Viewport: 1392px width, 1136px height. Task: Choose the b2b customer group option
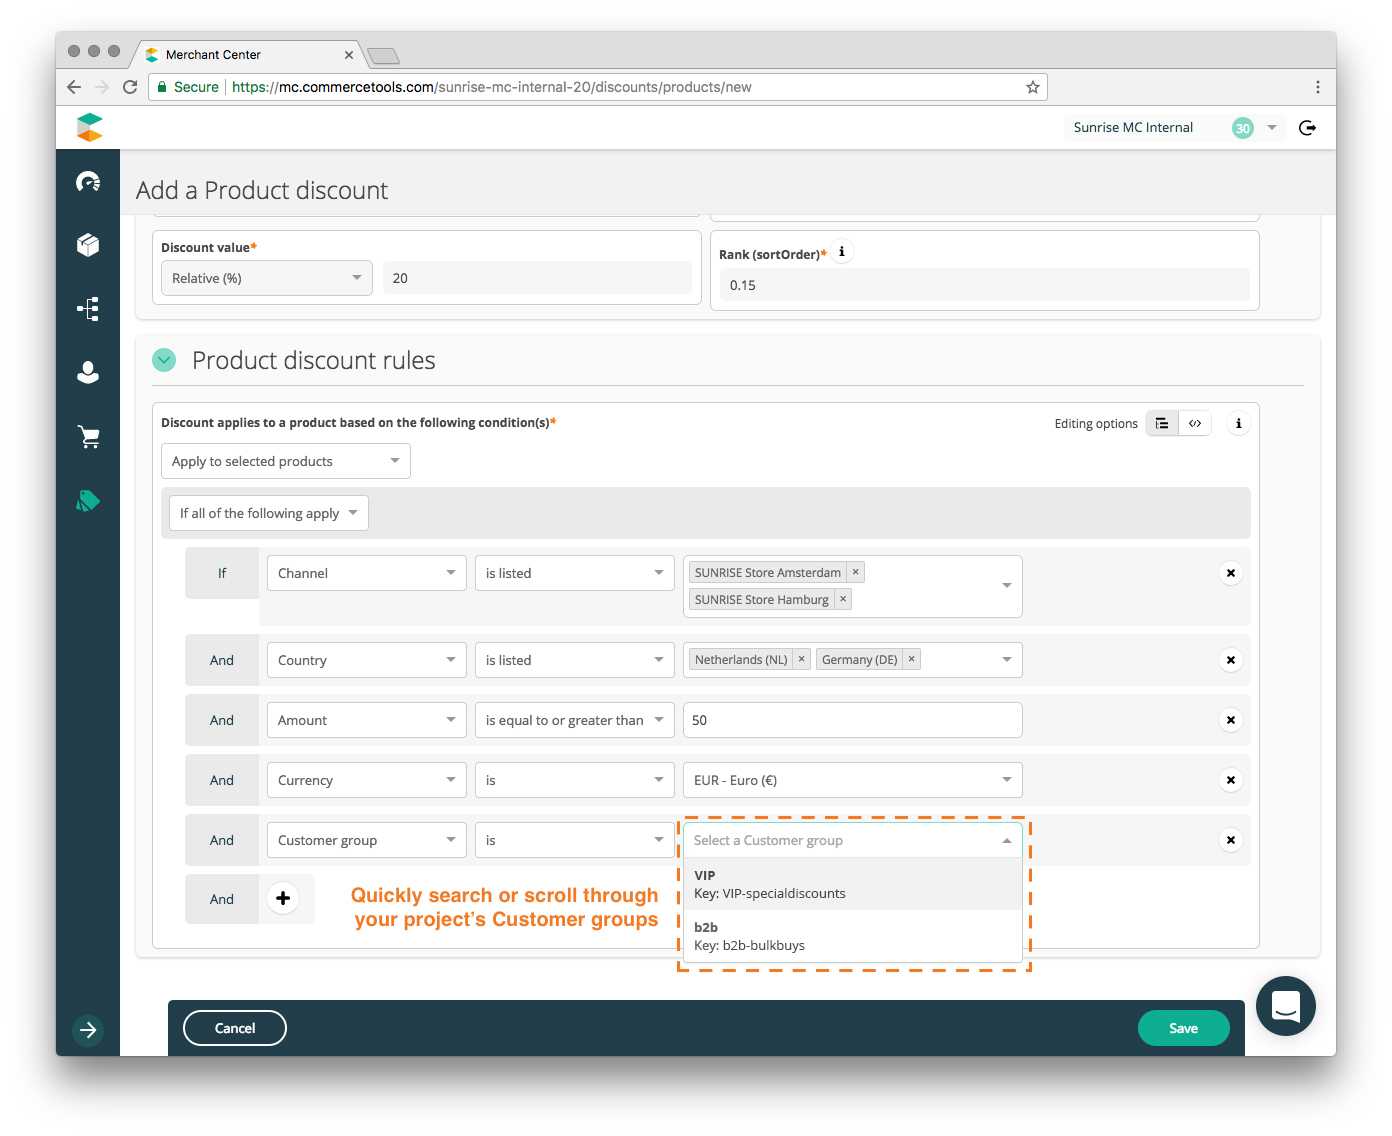(852, 936)
